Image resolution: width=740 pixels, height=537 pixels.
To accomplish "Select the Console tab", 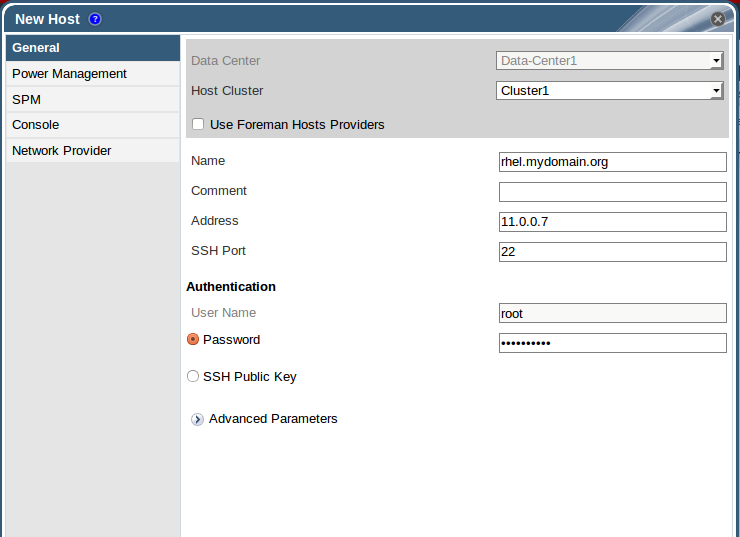I will click(92, 125).
